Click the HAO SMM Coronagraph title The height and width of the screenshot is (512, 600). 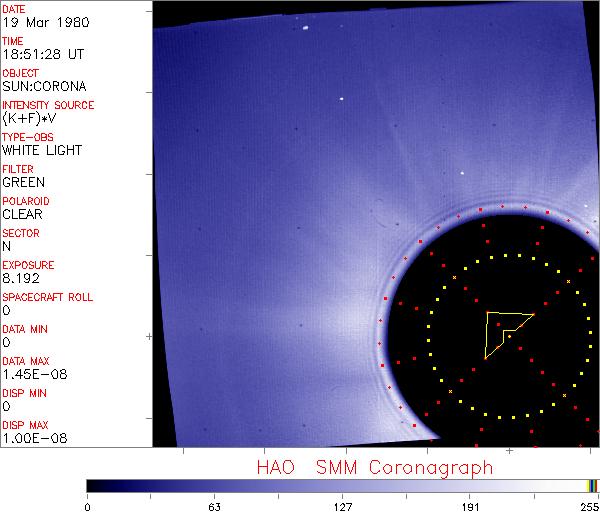pos(375,467)
